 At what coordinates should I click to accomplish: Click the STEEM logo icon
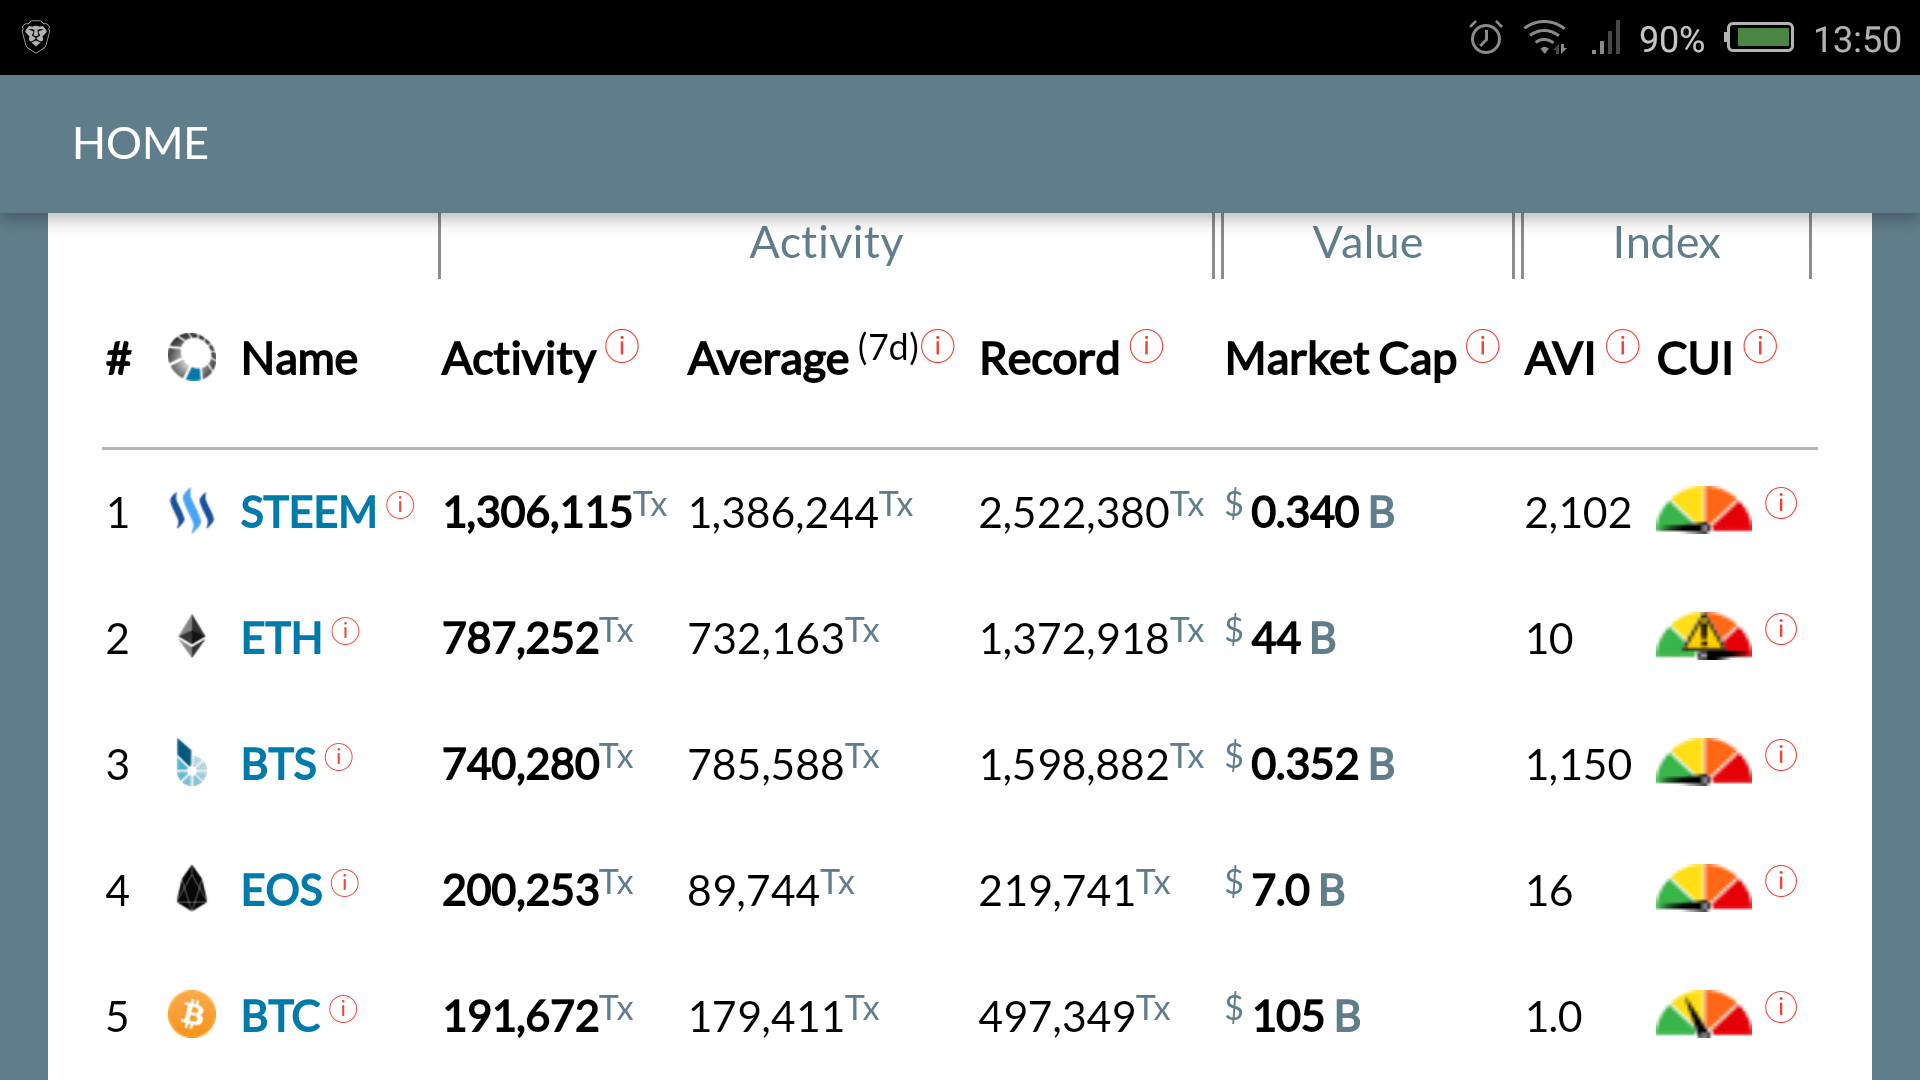point(191,511)
